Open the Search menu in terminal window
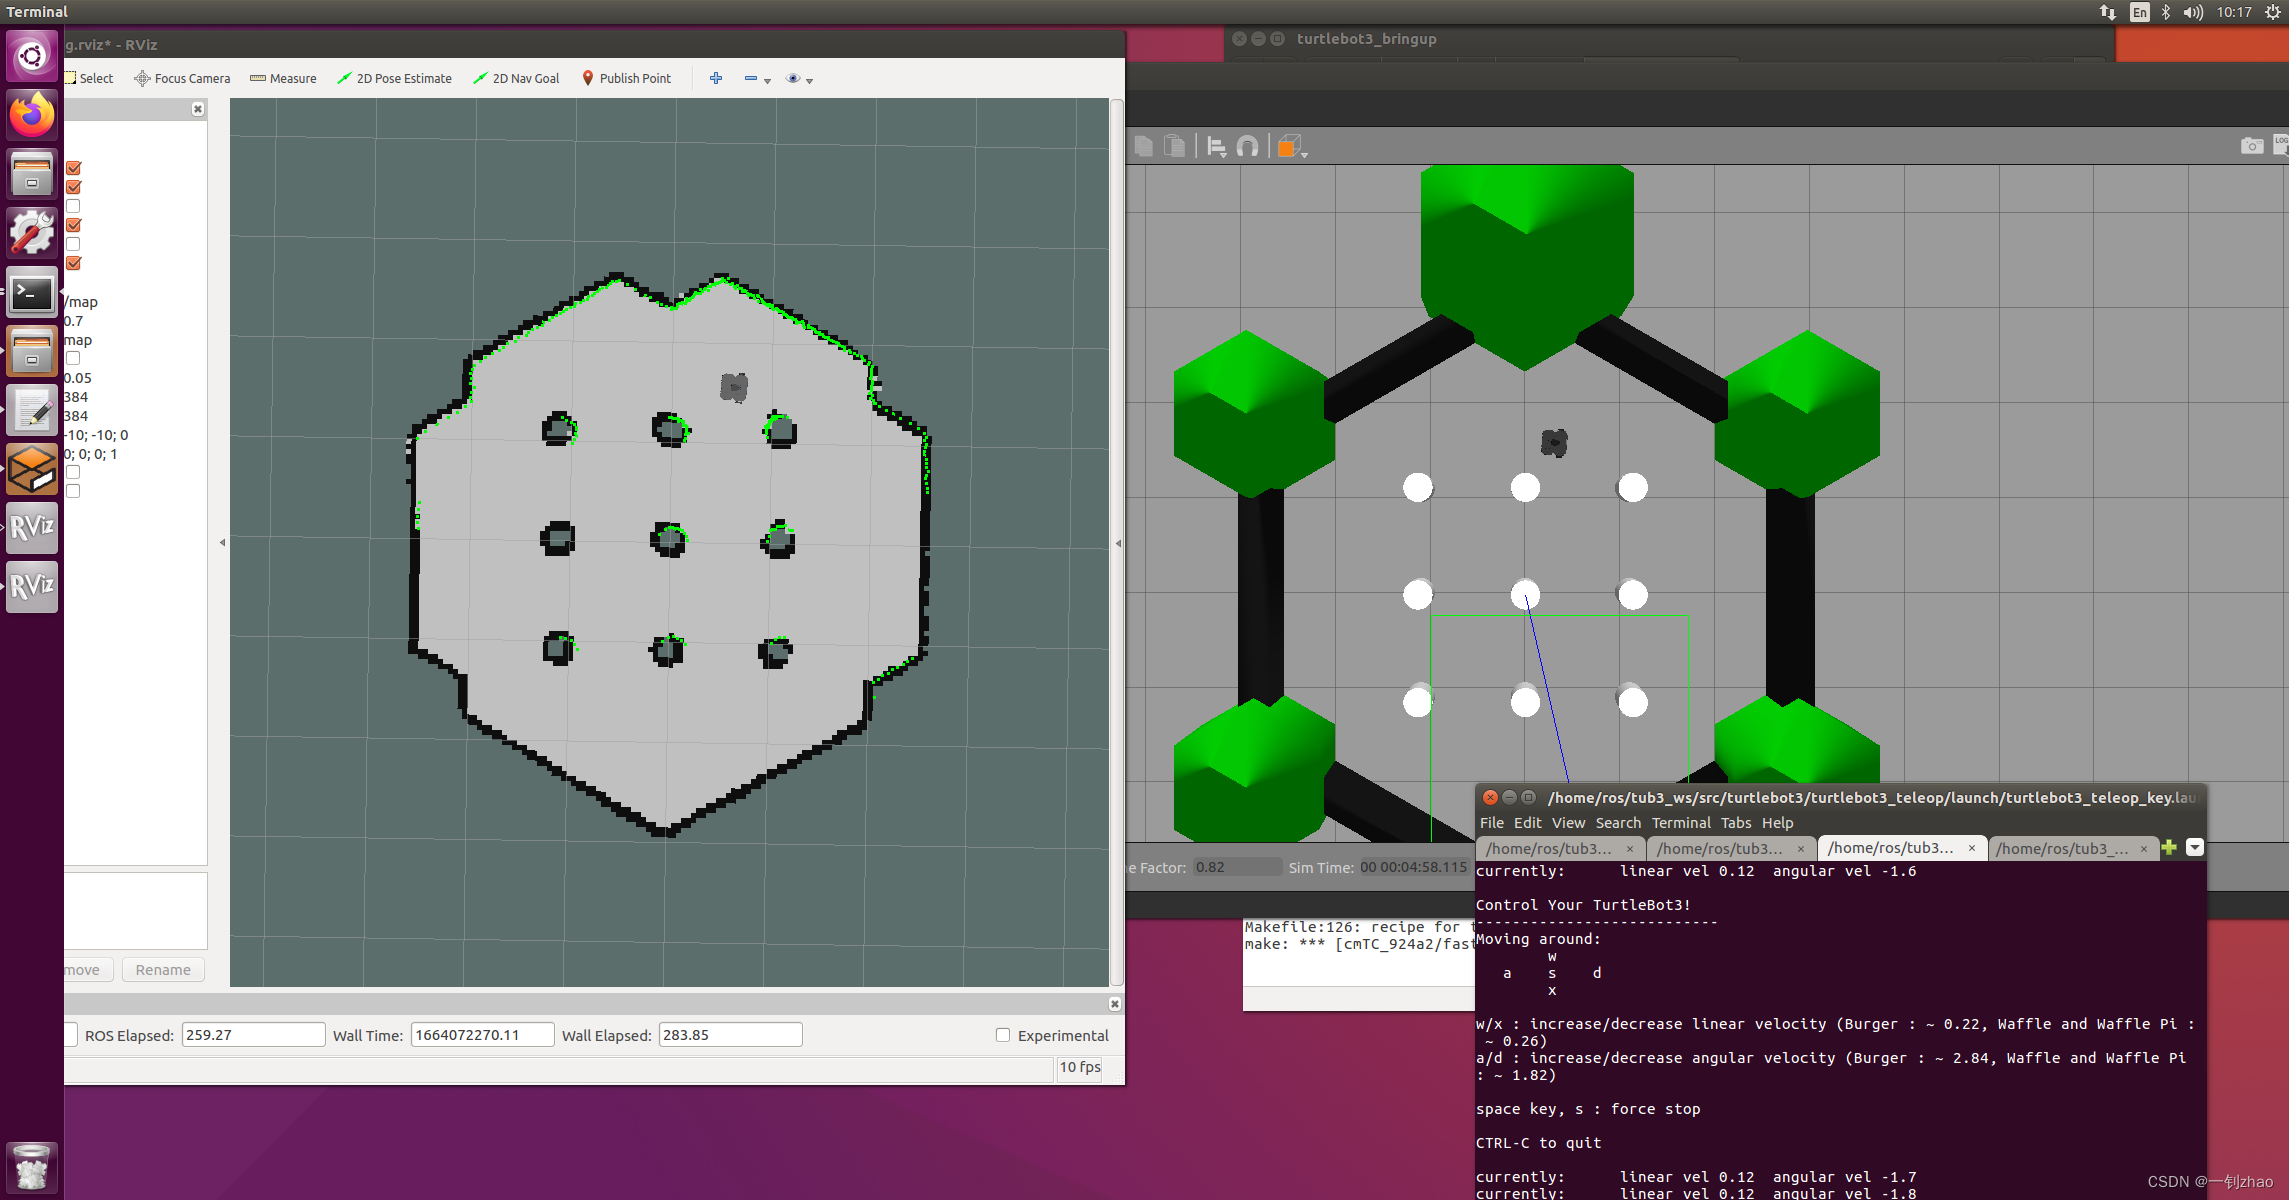The width and height of the screenshot is (2289, 1200). tap(1617, 823)
